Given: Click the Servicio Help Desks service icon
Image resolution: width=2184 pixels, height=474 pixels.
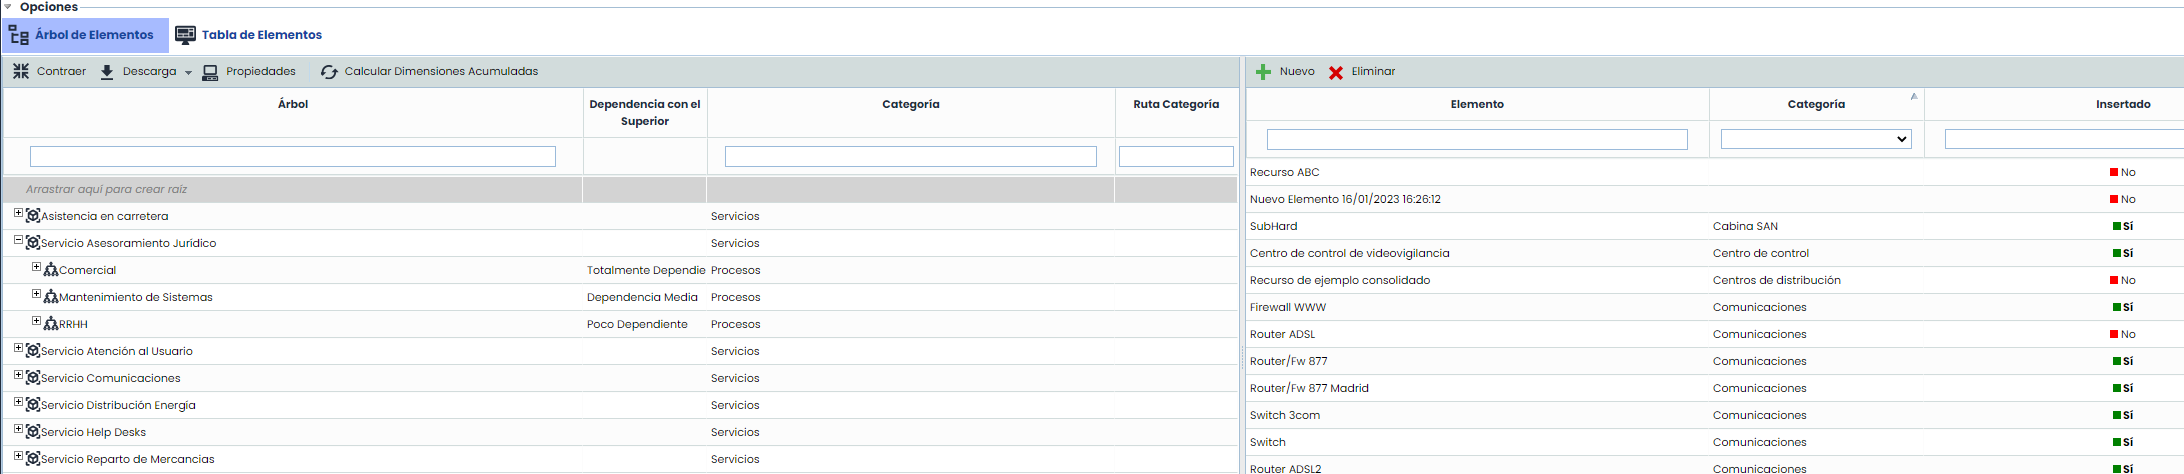Looking at the screenshot, I should point(33,432).
